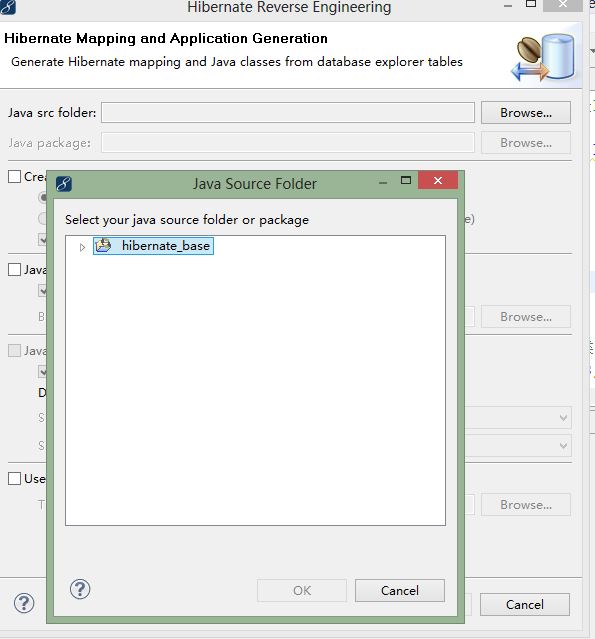Click Cancel in the Java Source Folder dialog

pos(400,591)
